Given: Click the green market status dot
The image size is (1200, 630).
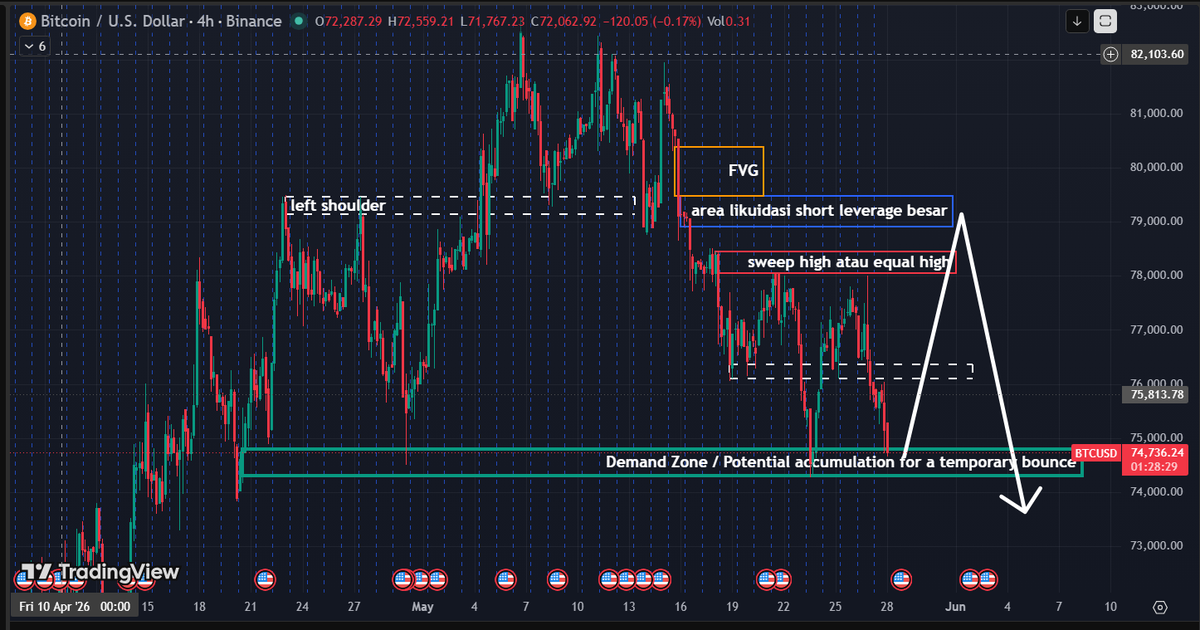Looking at the screenshot, I should [x=299, y=22].
